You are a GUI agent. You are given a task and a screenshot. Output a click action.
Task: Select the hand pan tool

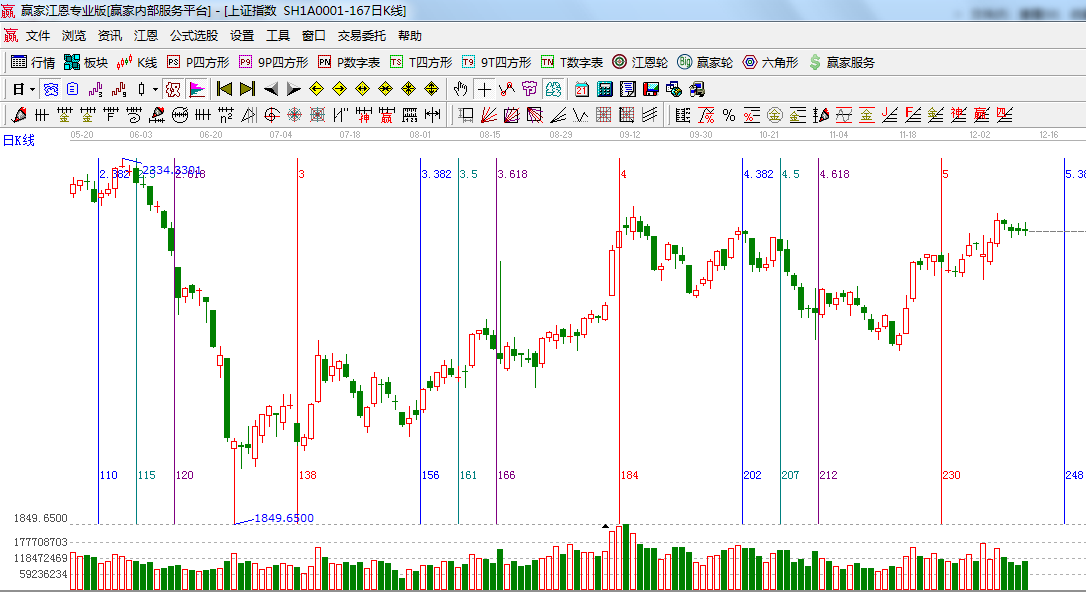point(460,89)
